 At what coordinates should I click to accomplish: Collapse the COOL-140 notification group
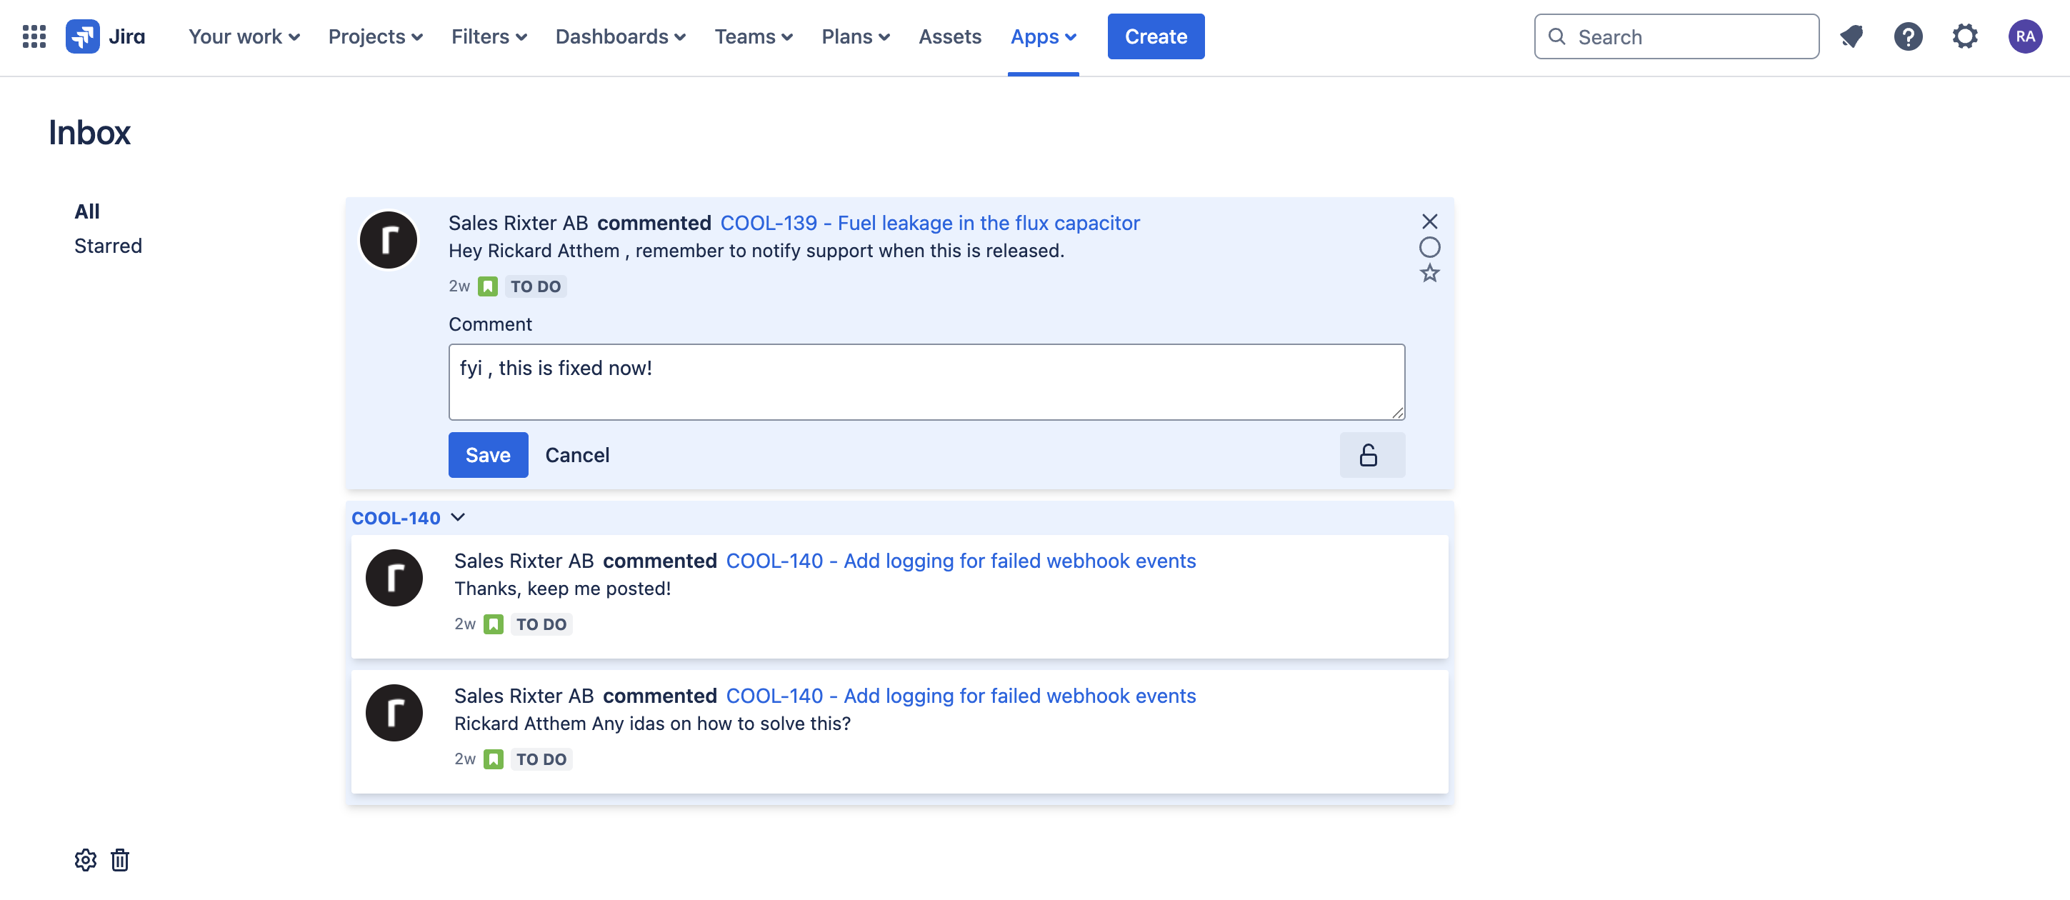(x=458, y=517)
